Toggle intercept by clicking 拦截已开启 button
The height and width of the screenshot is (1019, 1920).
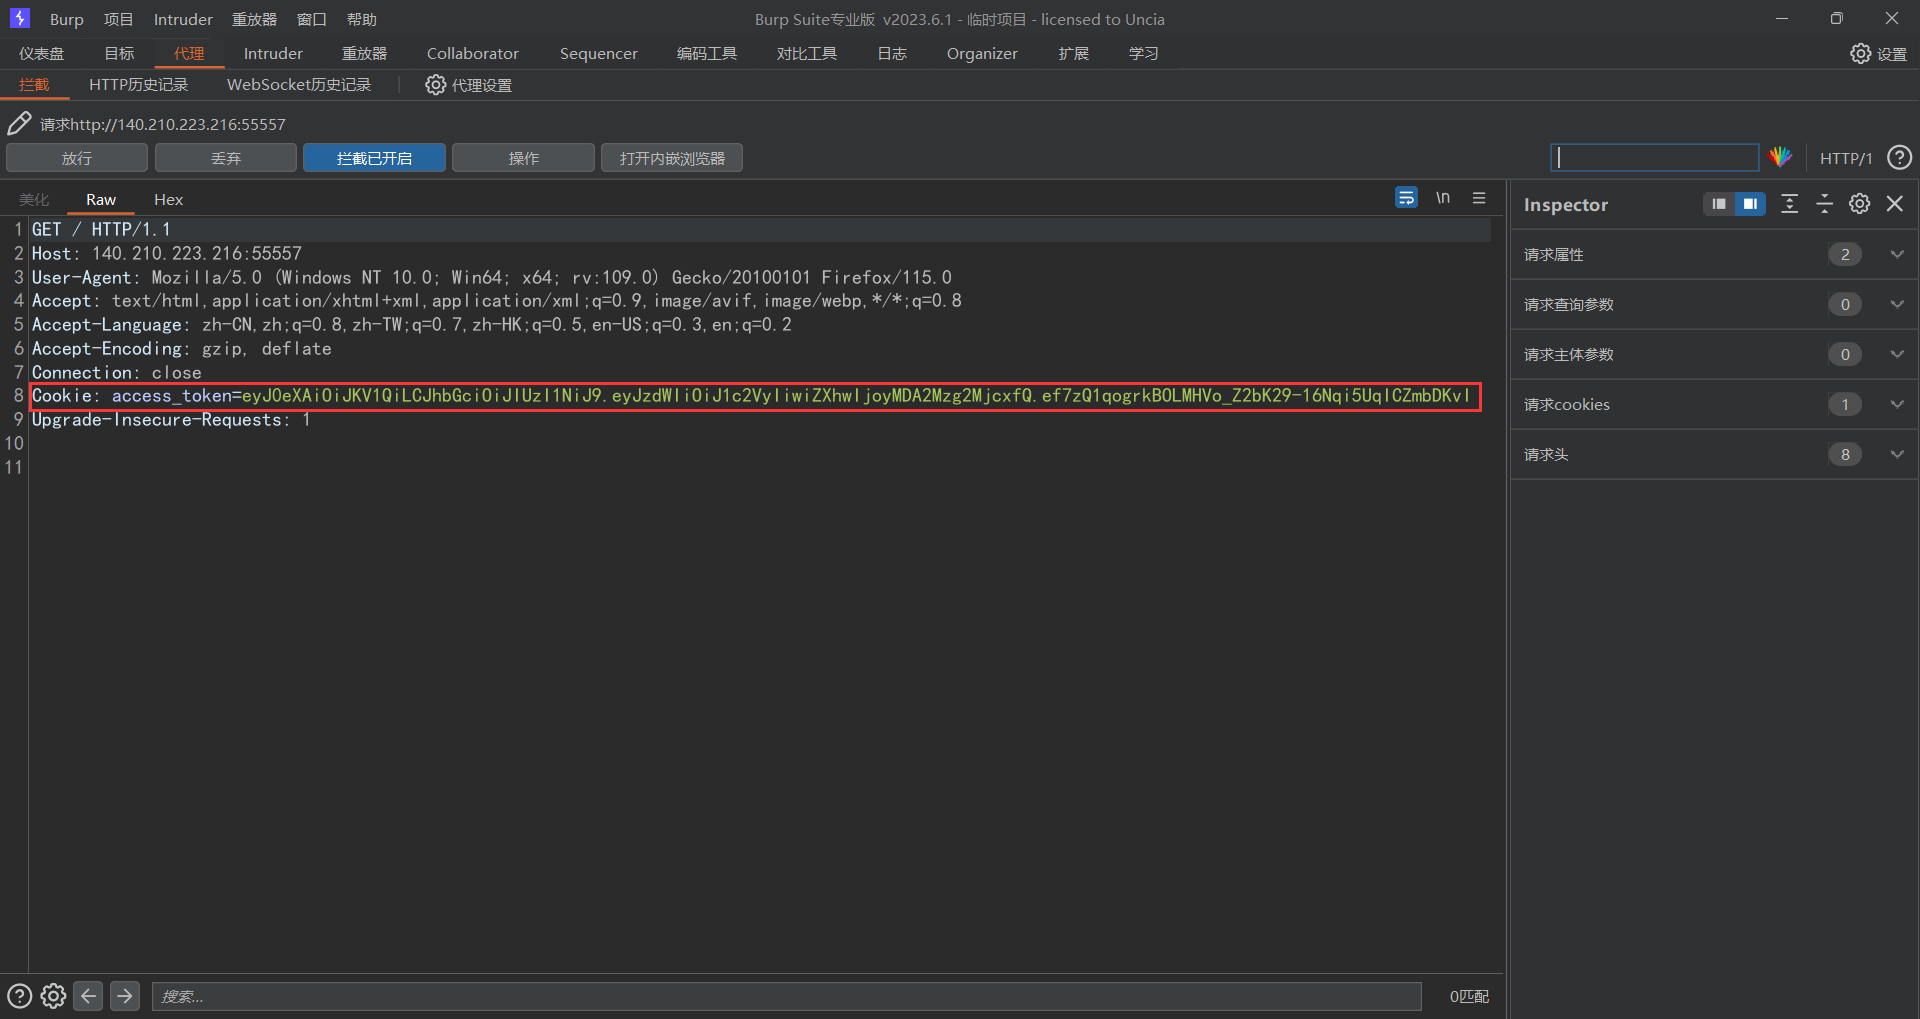click(x=374, y=157)
